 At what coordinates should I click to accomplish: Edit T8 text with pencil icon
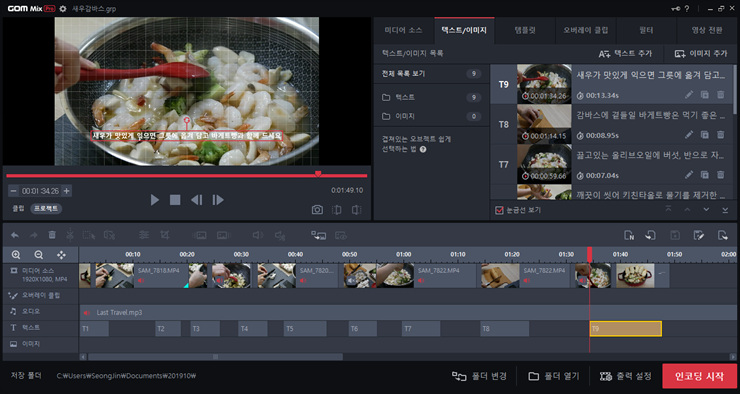pos(689,135)
